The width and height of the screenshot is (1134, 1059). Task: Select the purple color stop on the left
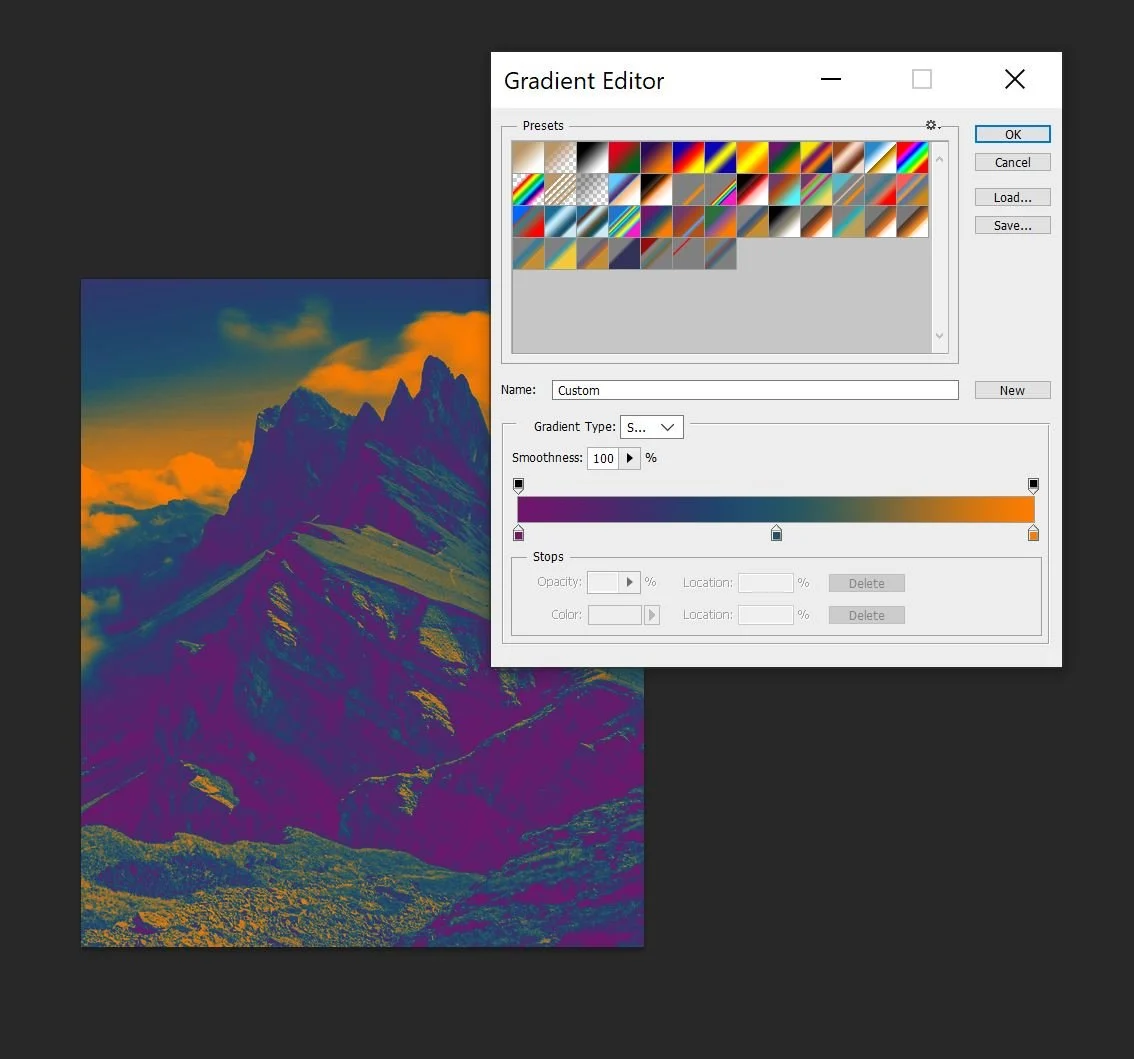[x=518, y=533]
